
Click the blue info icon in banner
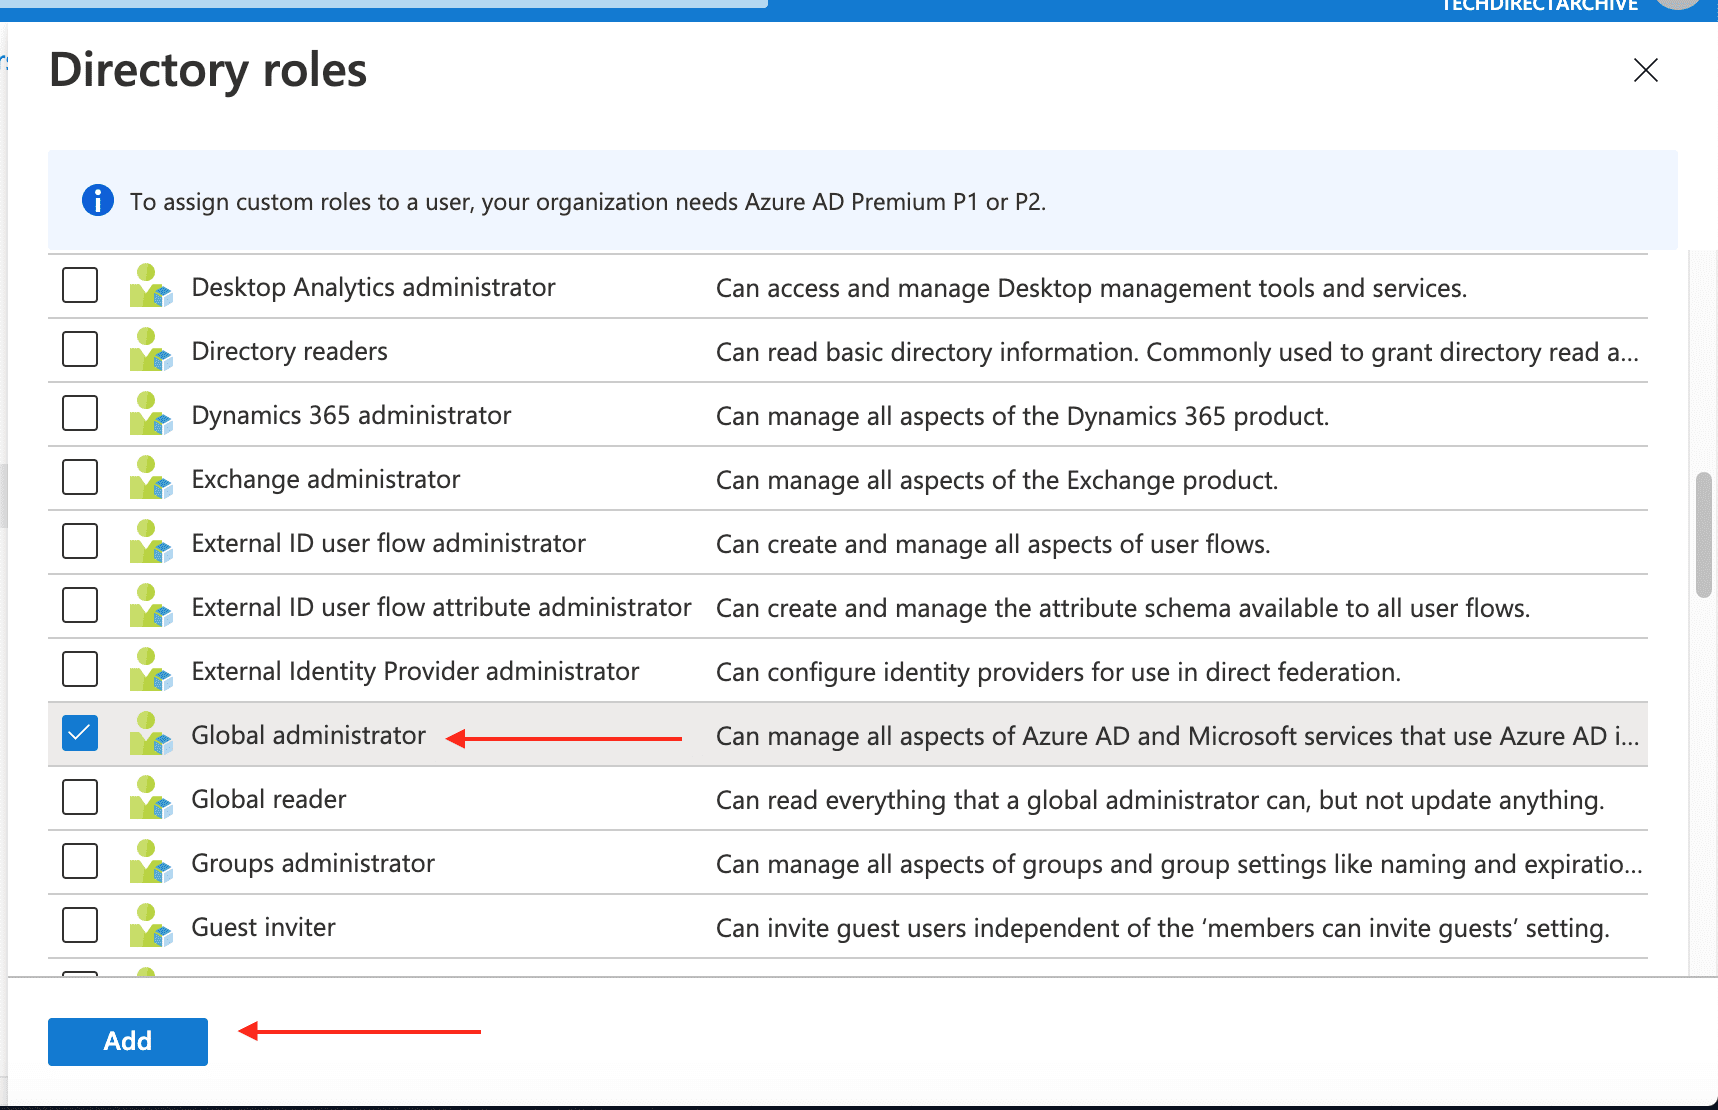click(97, 201)
